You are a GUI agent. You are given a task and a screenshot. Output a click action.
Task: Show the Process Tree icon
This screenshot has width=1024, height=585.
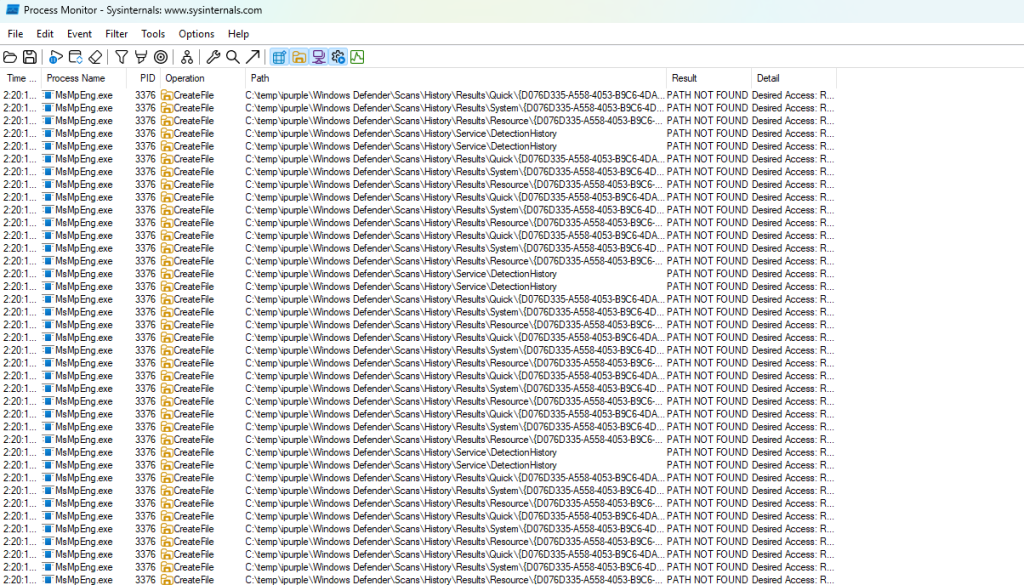pyautogui.click(x=187, y=57)
